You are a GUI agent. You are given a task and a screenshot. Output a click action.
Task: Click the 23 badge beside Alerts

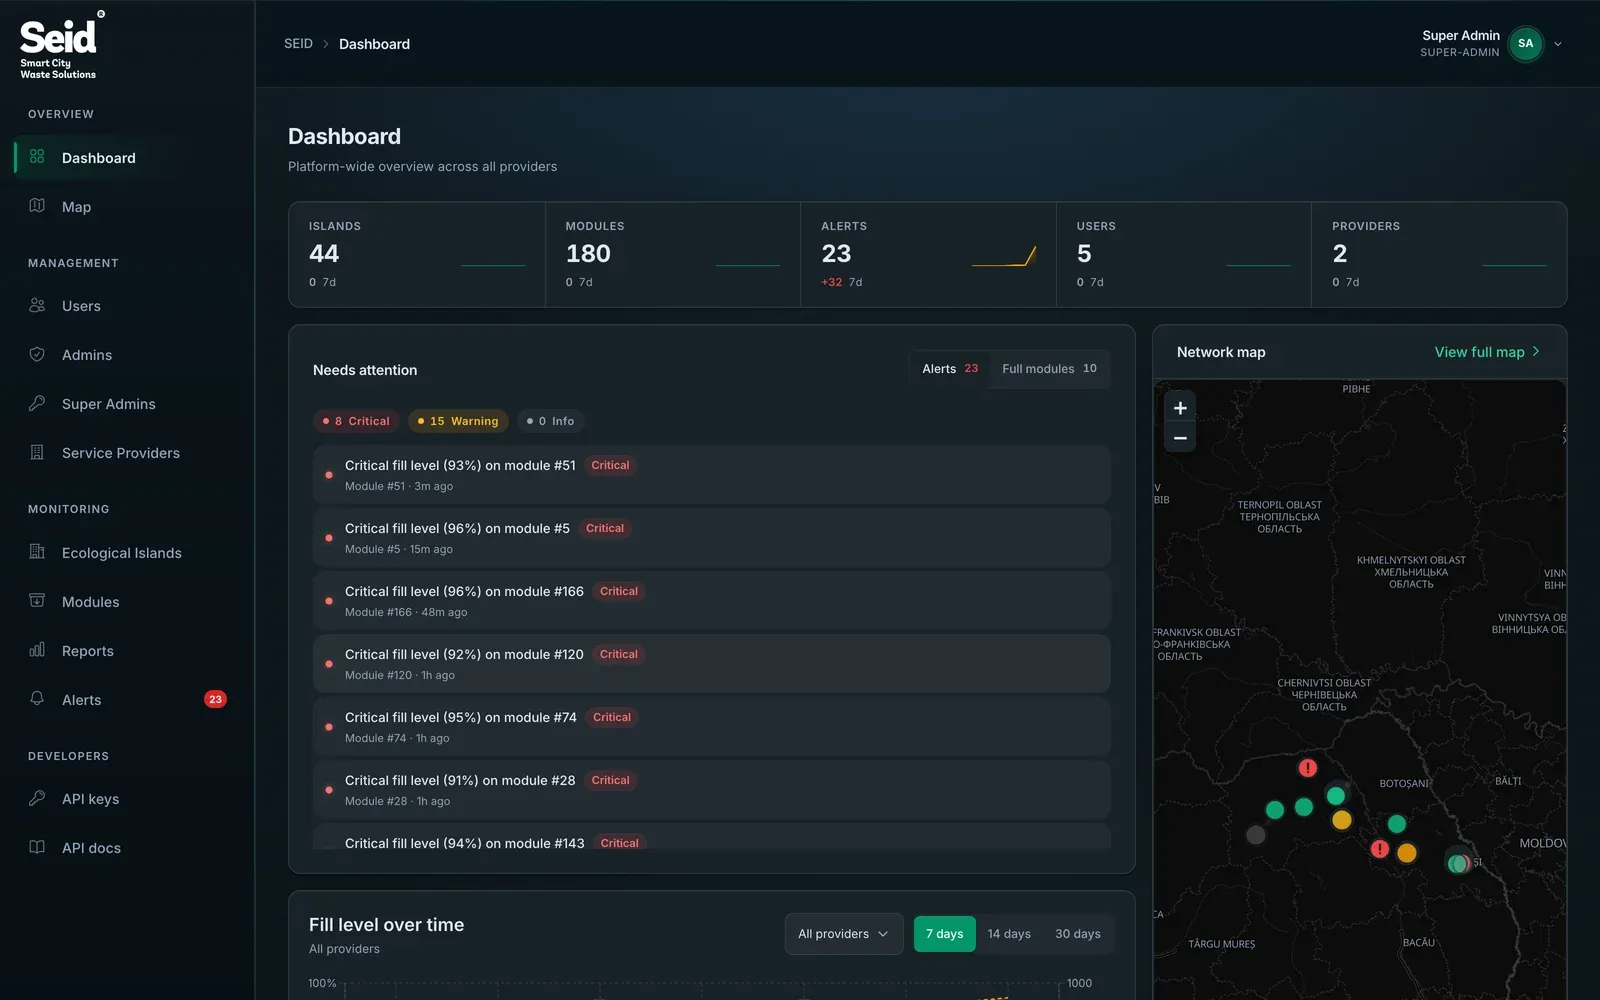[x=215, y=699]
